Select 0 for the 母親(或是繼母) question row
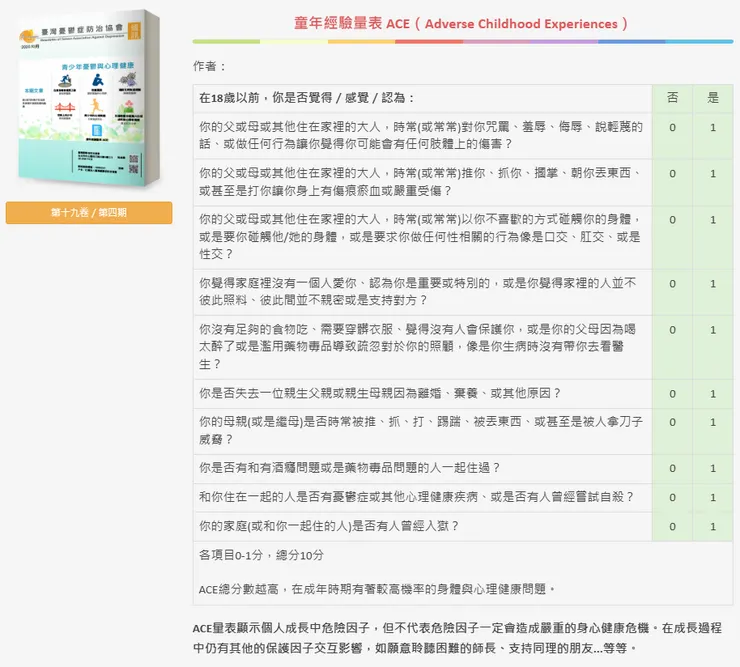The width and height of the screenshot is (740, 667). (x=673, y=422)
